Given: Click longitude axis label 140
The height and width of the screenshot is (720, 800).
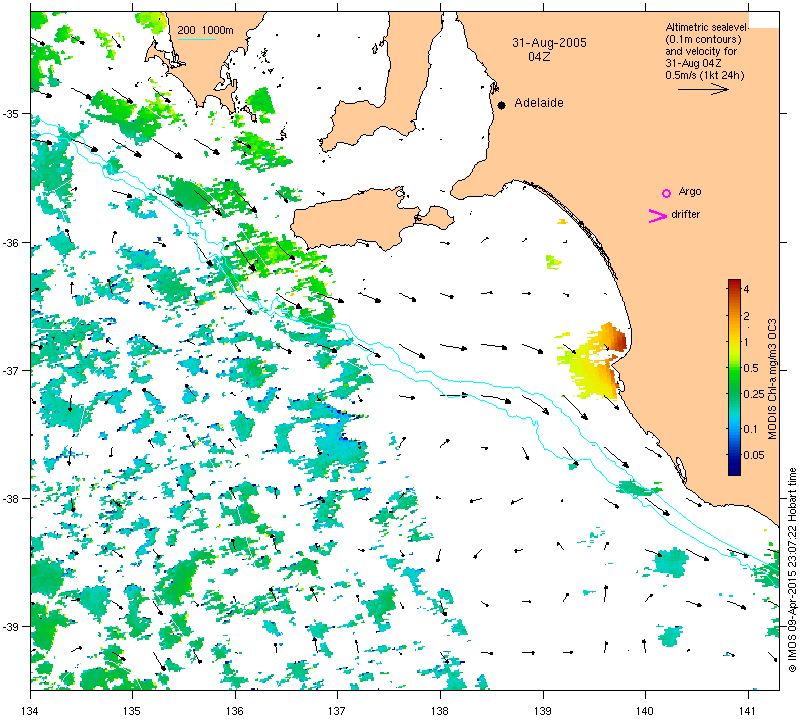Looking at the screenshot, I should click(645, 710).
